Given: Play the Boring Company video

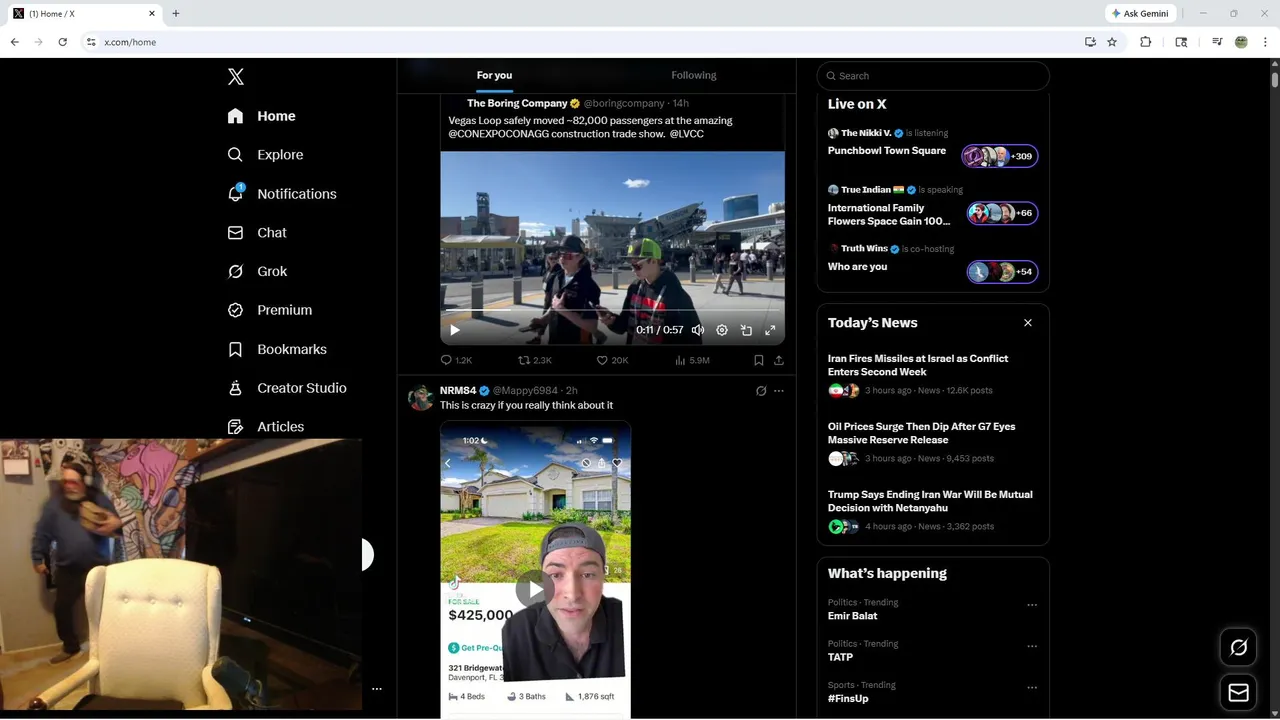Looking at the screenshot, I should (455, 330).
